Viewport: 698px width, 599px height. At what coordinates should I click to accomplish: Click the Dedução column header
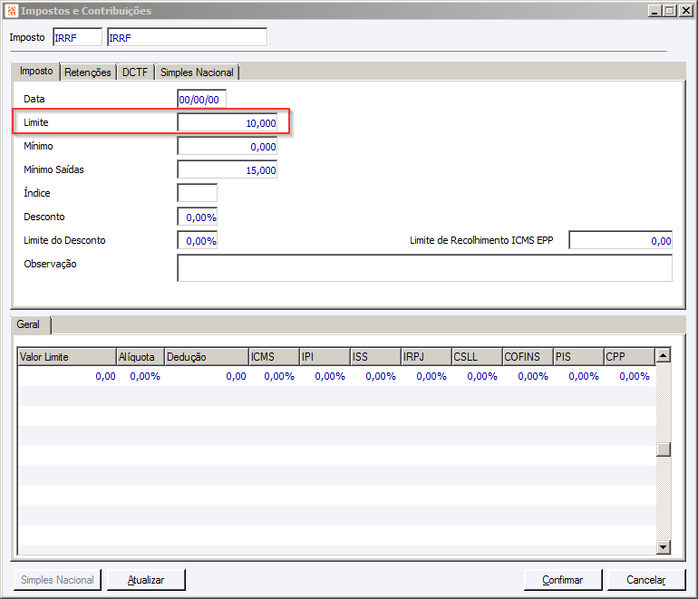click(207, 357)
